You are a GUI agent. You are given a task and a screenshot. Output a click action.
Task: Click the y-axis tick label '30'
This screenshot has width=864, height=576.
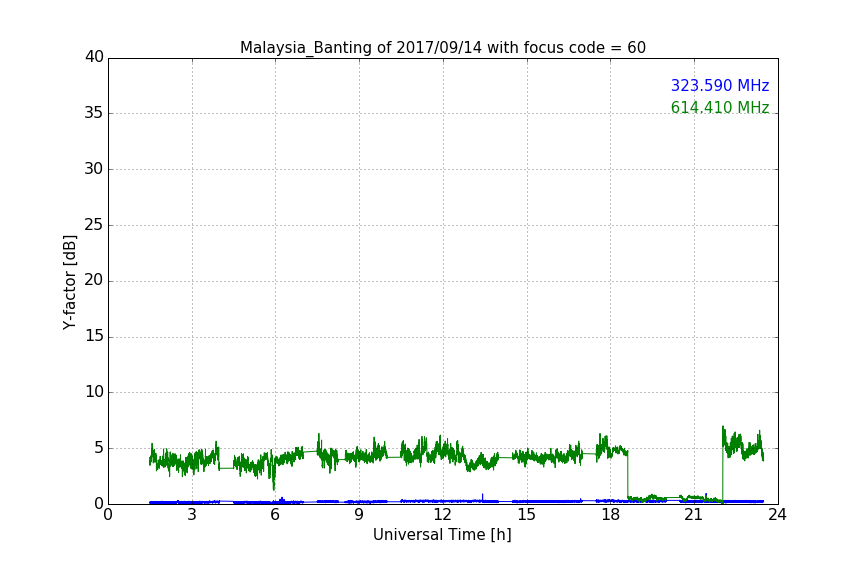94,169
